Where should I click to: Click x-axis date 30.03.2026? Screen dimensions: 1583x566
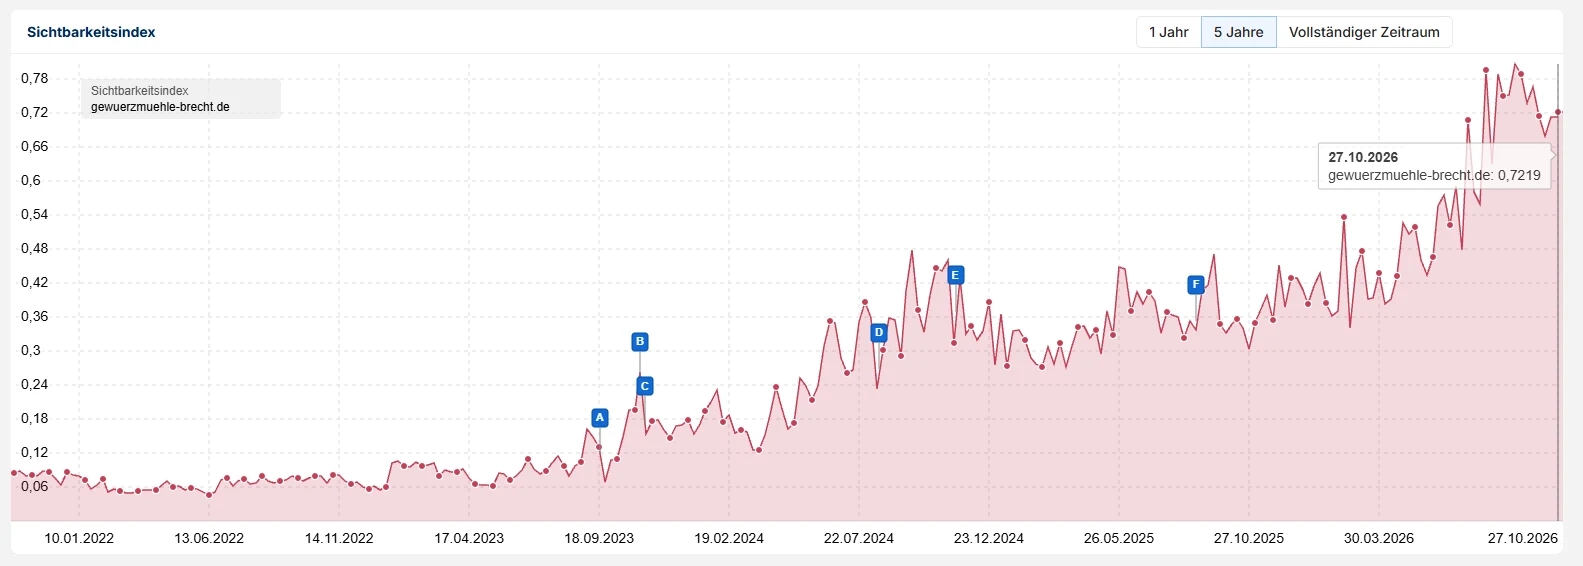tap(1379, 538)
